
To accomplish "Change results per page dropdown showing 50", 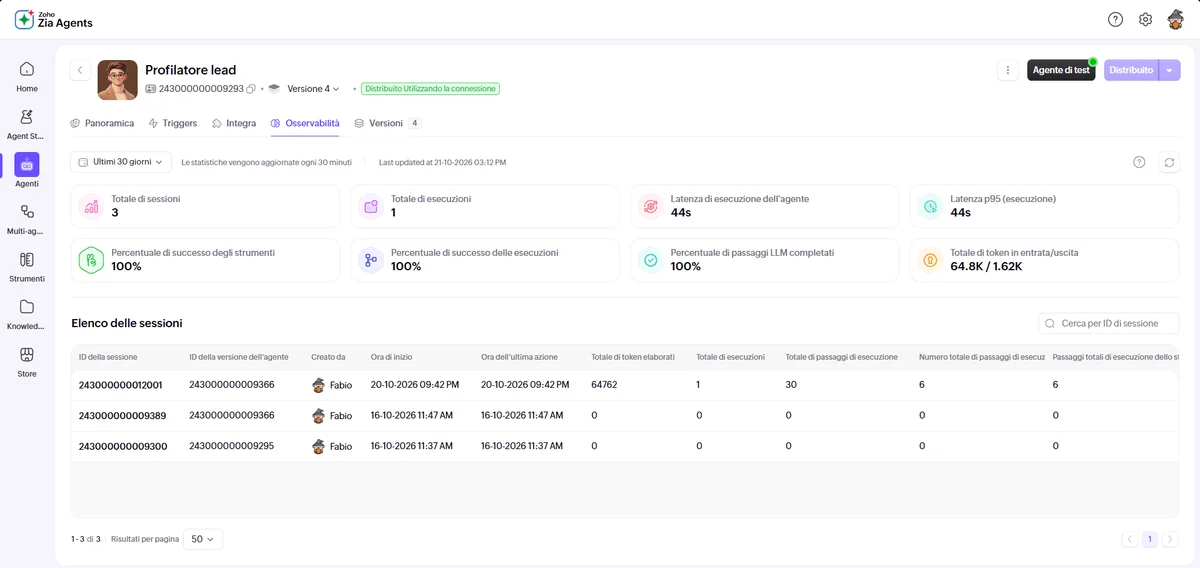I will coord(204,539).
